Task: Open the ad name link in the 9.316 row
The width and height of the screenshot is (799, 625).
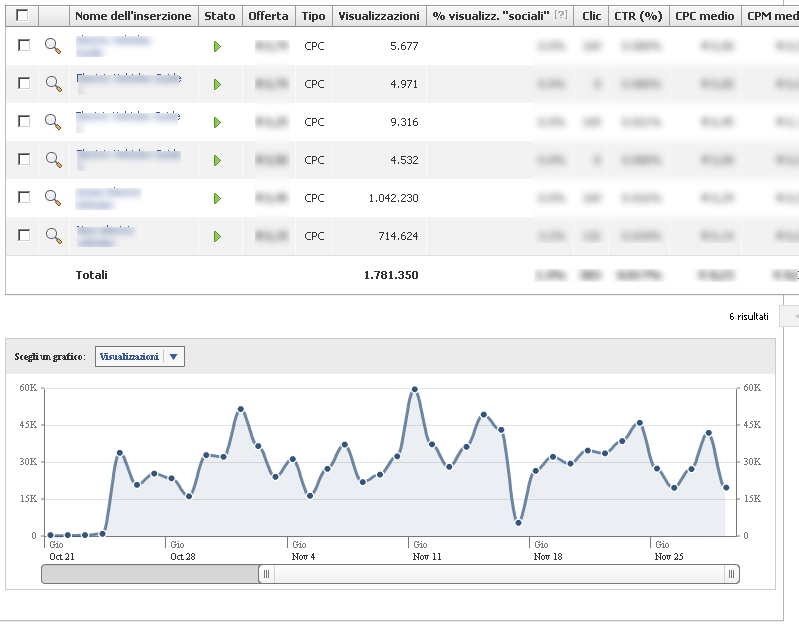Action: pos(128,121)
